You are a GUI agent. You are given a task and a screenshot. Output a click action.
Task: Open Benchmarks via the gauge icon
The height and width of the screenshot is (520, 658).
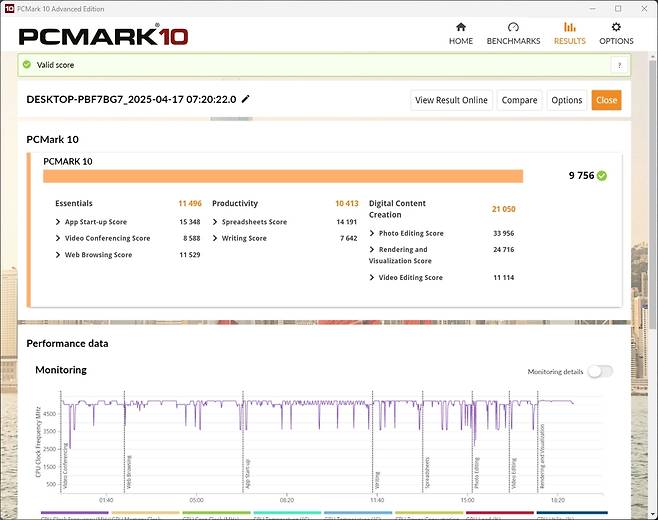[513, 28]
